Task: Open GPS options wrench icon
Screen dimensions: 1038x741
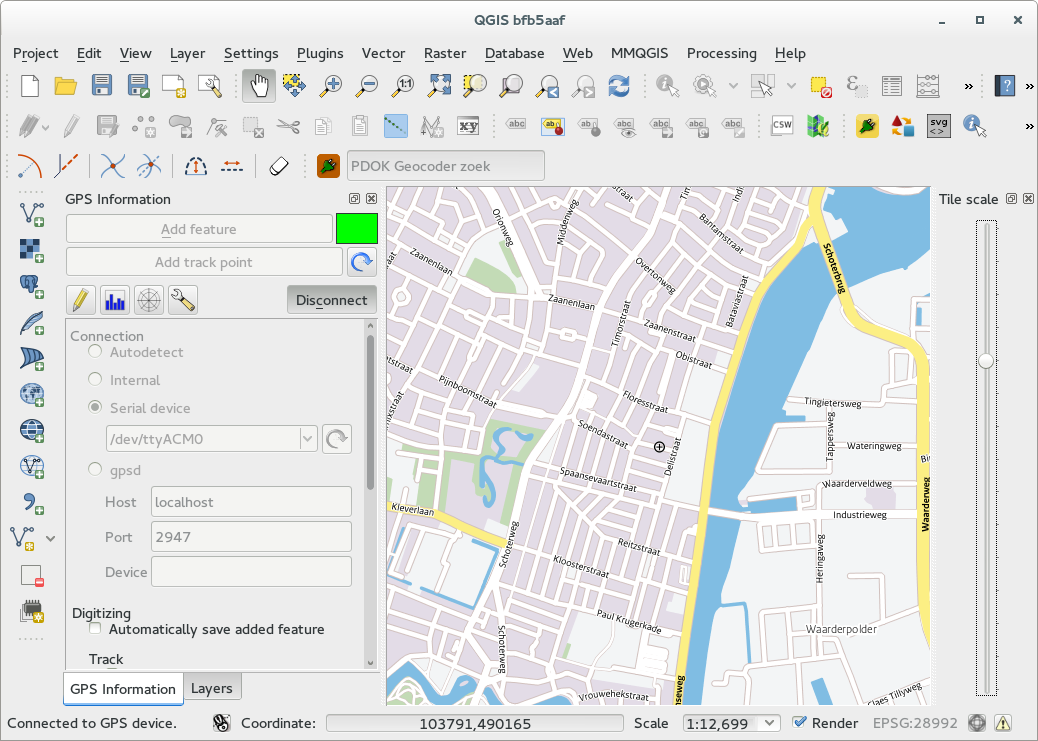Action: [x=183, y=300]
